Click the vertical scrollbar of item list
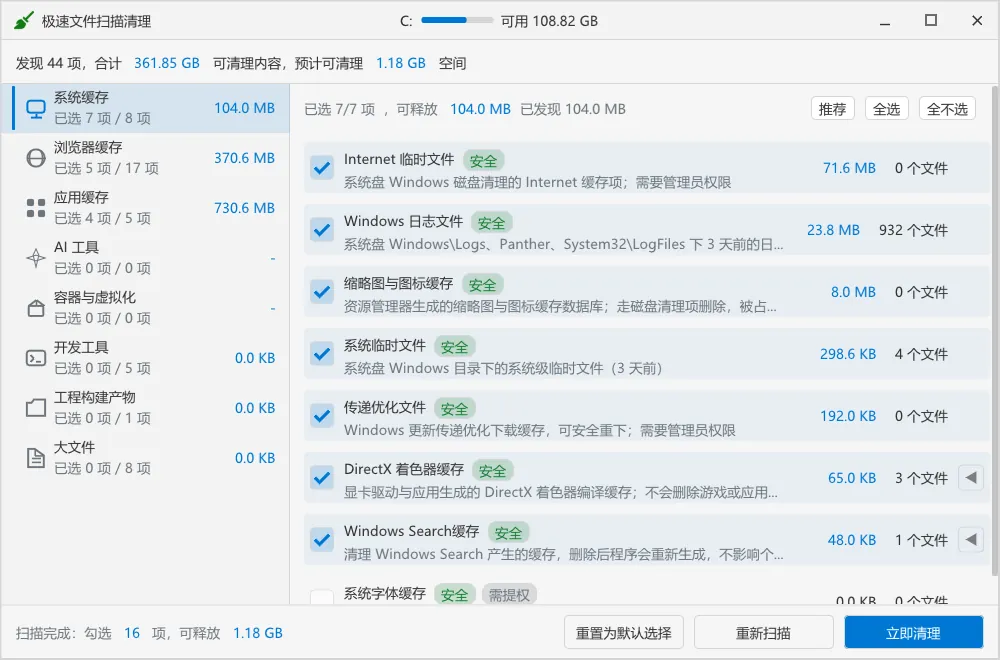Screen dimensions: 1000x660 pyautogui.click(x=994, y=332)
